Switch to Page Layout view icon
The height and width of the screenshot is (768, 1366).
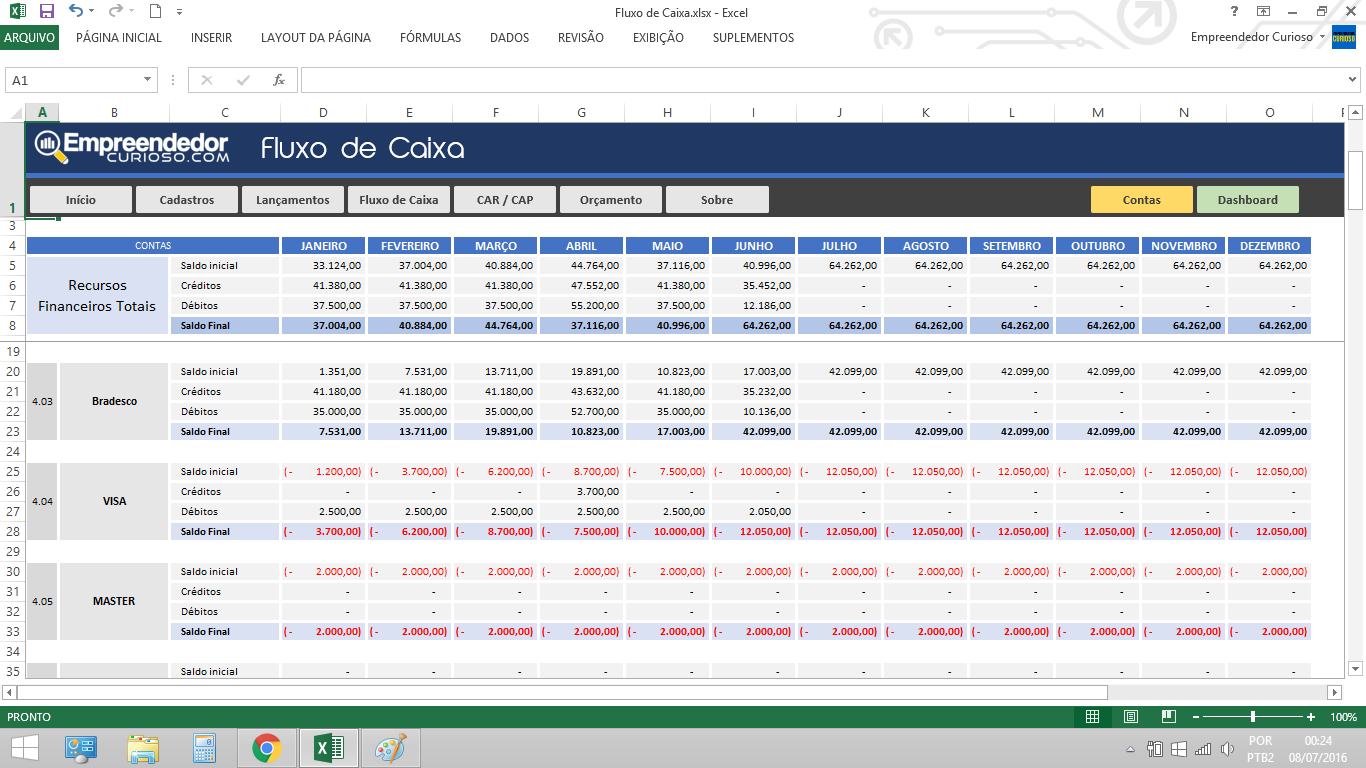point(1130,717)
